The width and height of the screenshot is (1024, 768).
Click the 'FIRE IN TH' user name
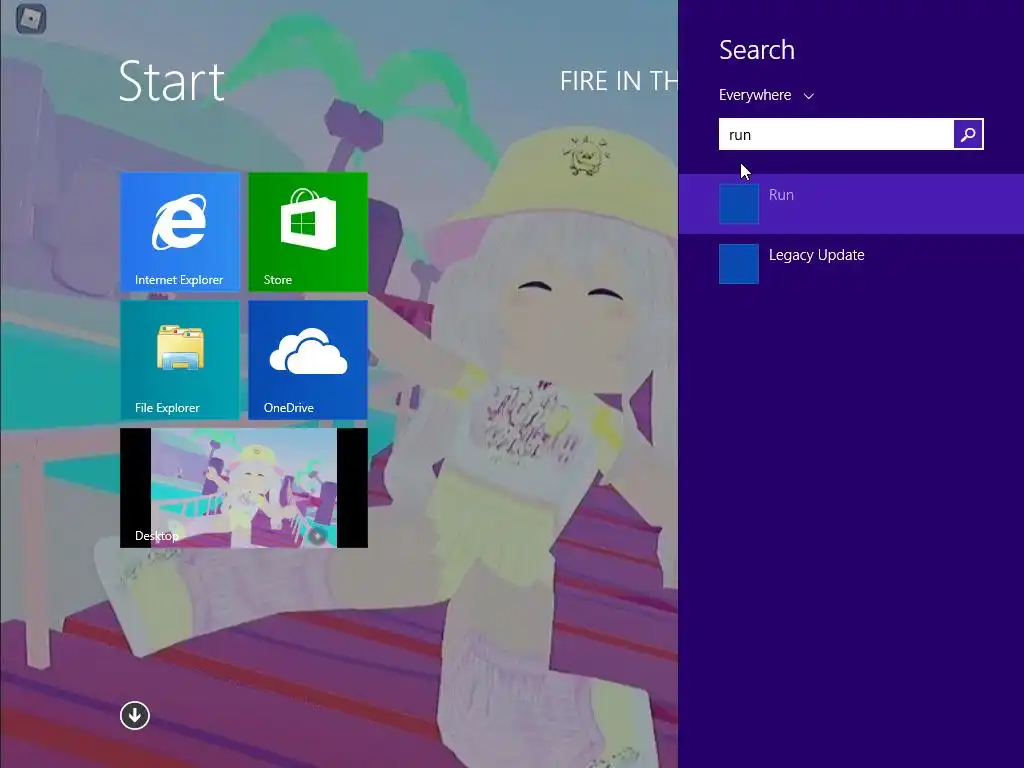click(x=618, y=81)
